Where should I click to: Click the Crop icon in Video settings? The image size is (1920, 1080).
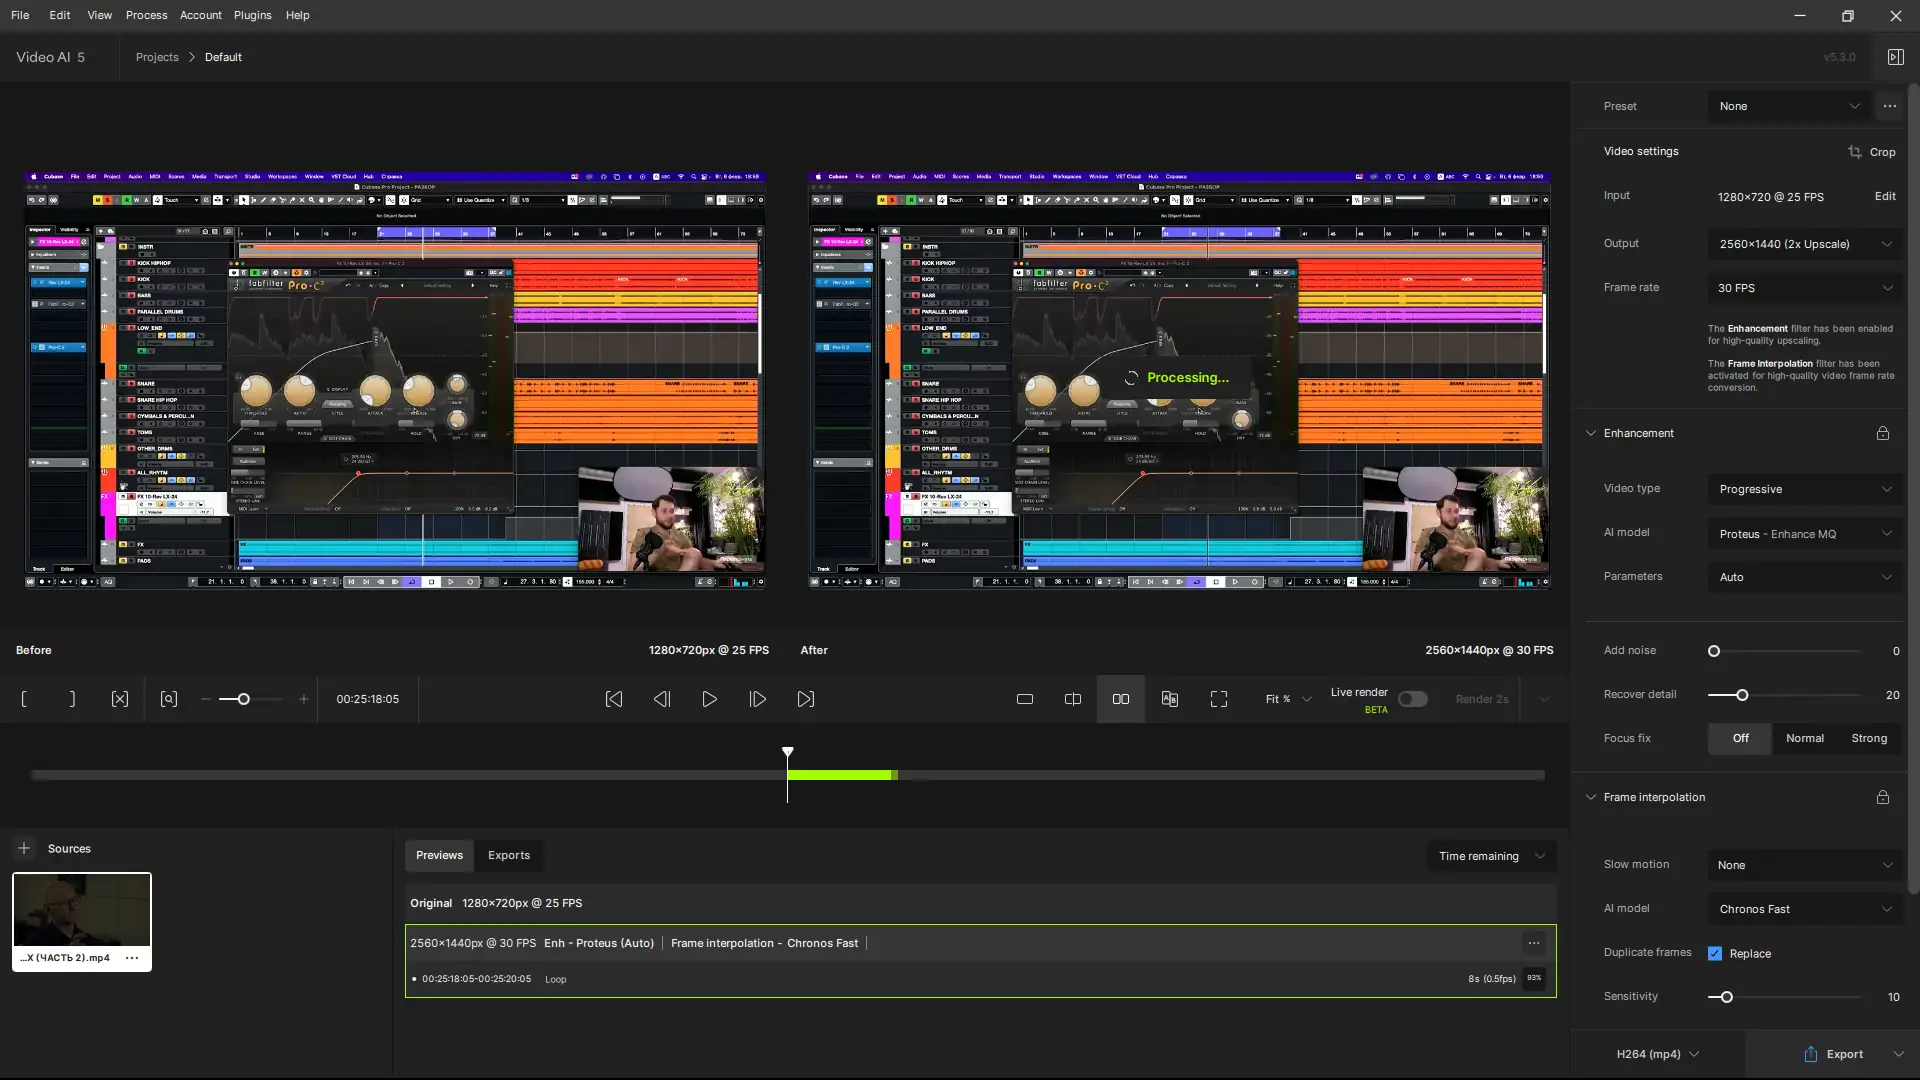tap(1855, 152)
